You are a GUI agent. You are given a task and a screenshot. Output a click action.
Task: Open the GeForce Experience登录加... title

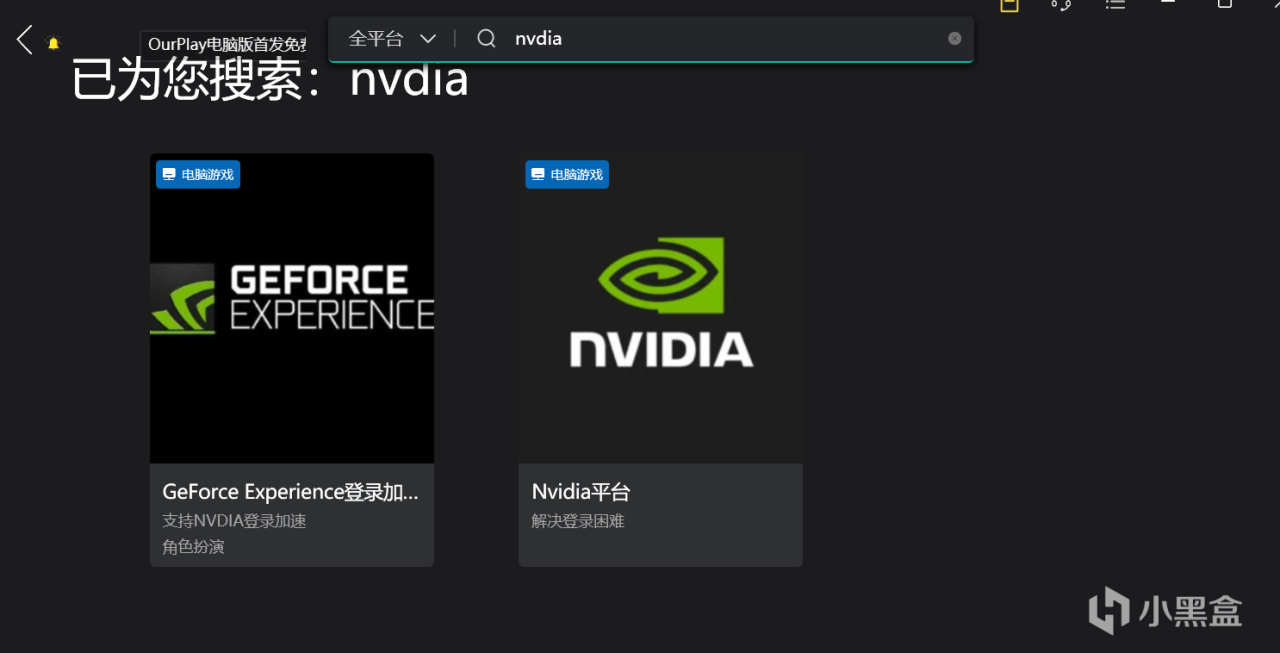pyautogui.click(x=290, y=492)
